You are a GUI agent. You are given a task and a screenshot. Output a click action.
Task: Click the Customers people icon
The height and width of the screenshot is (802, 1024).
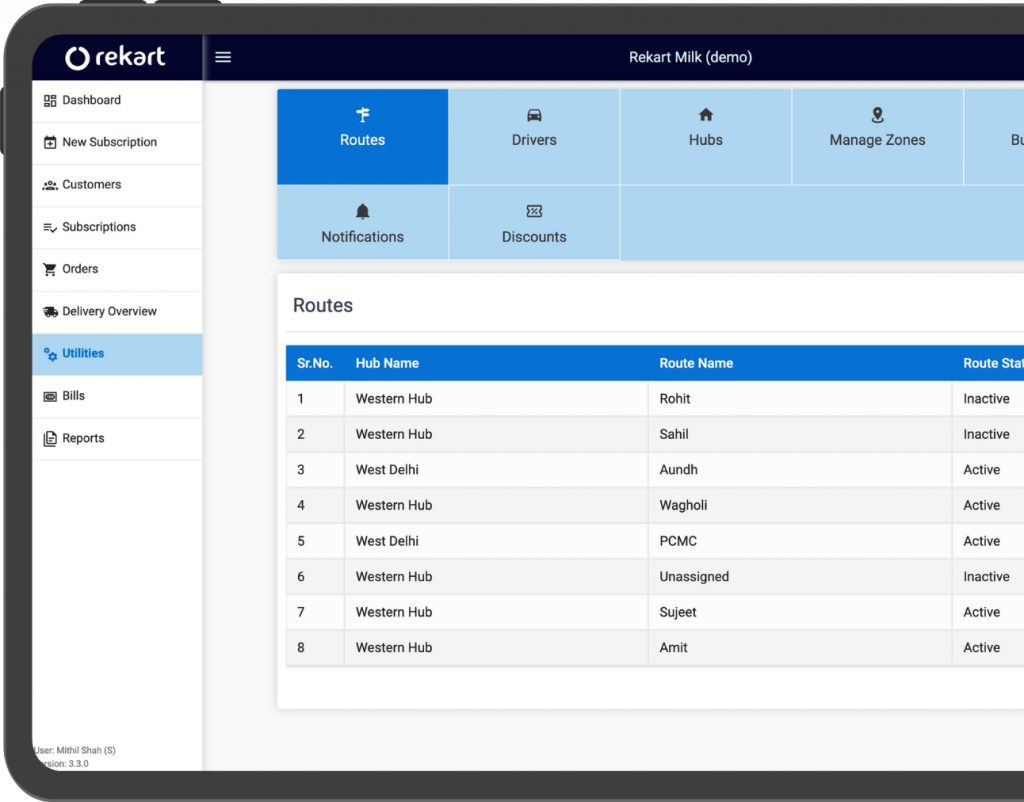click(48, 184)
